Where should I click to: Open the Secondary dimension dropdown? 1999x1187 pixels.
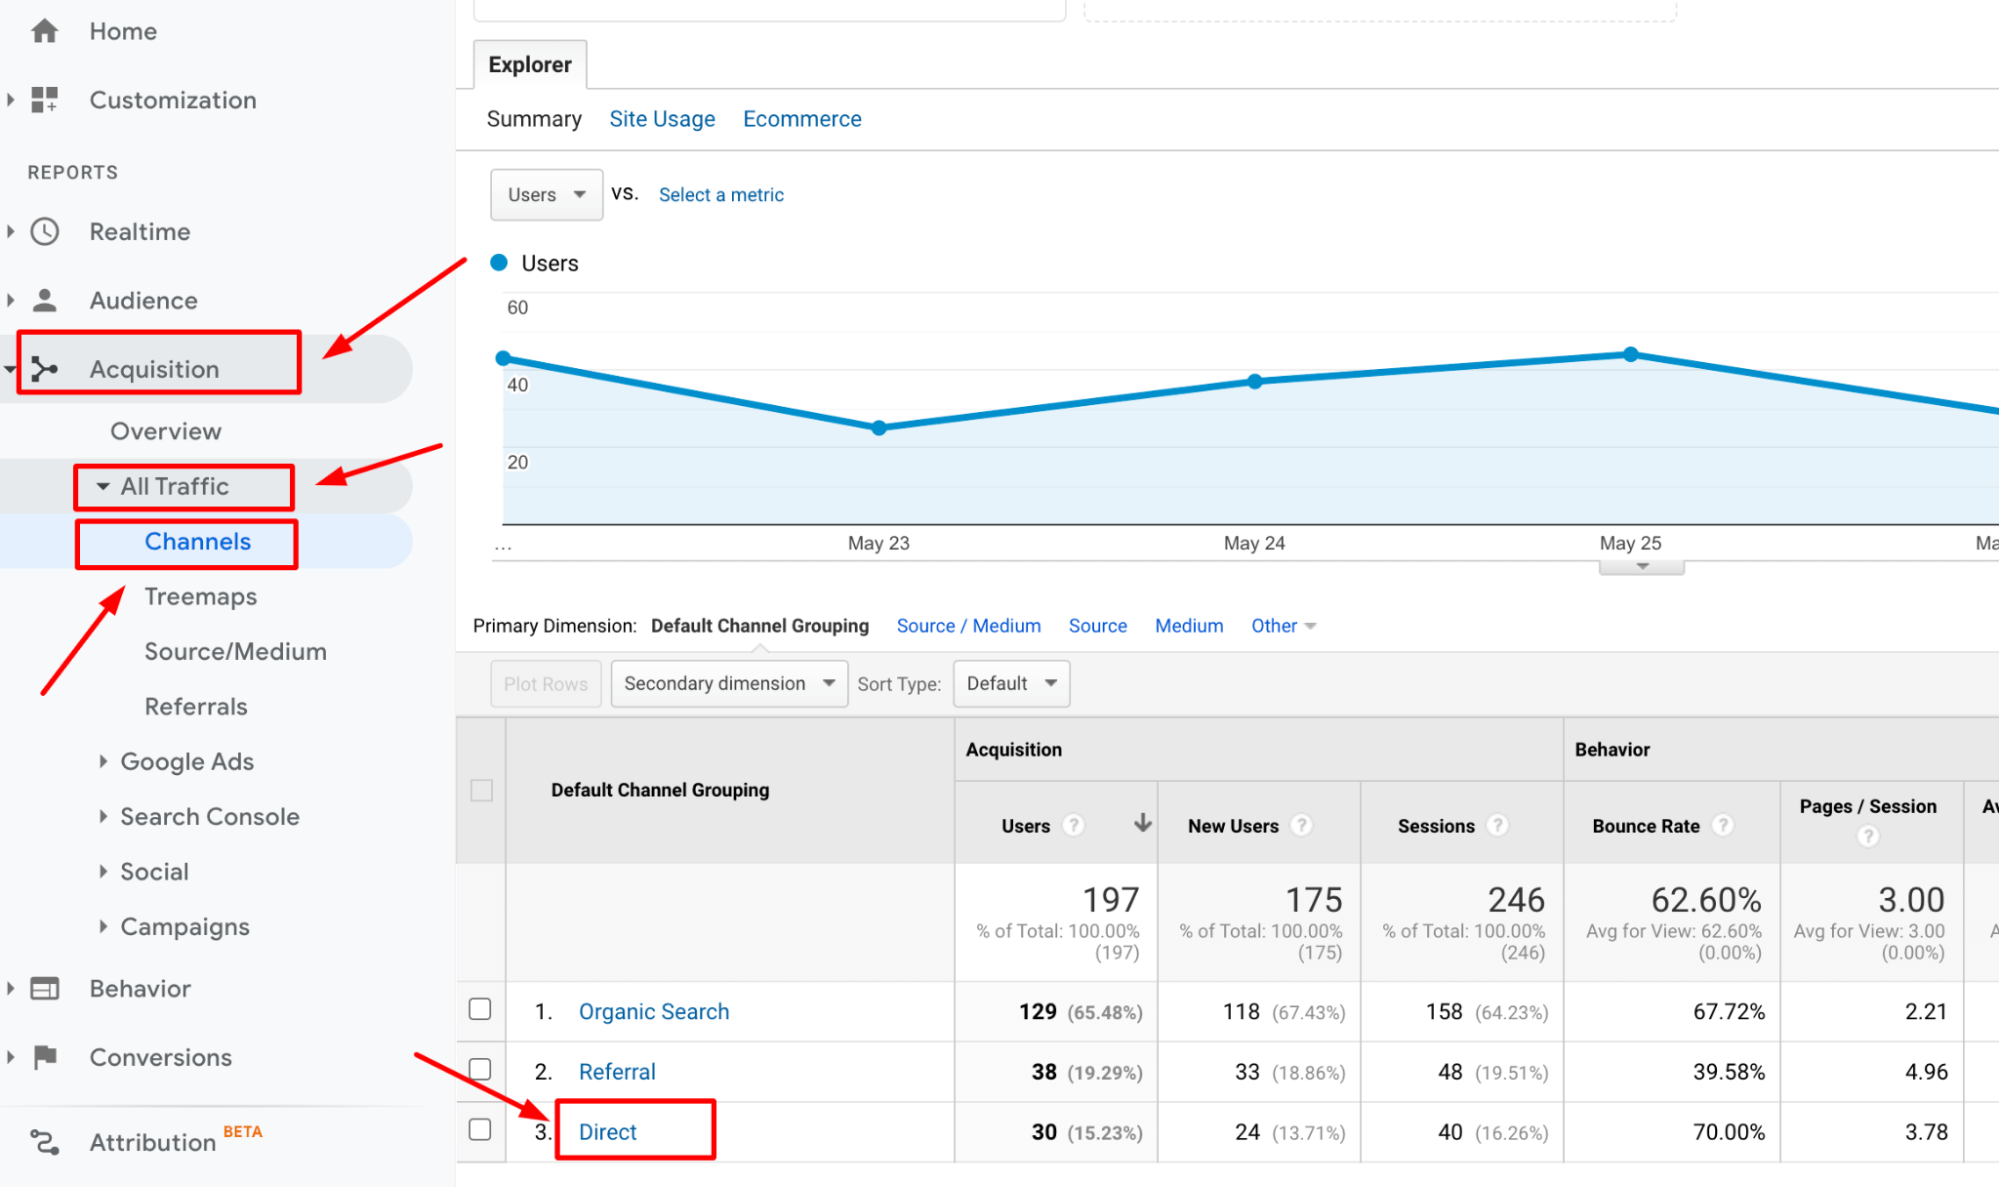pyautogui.click(x=729, y=683)
